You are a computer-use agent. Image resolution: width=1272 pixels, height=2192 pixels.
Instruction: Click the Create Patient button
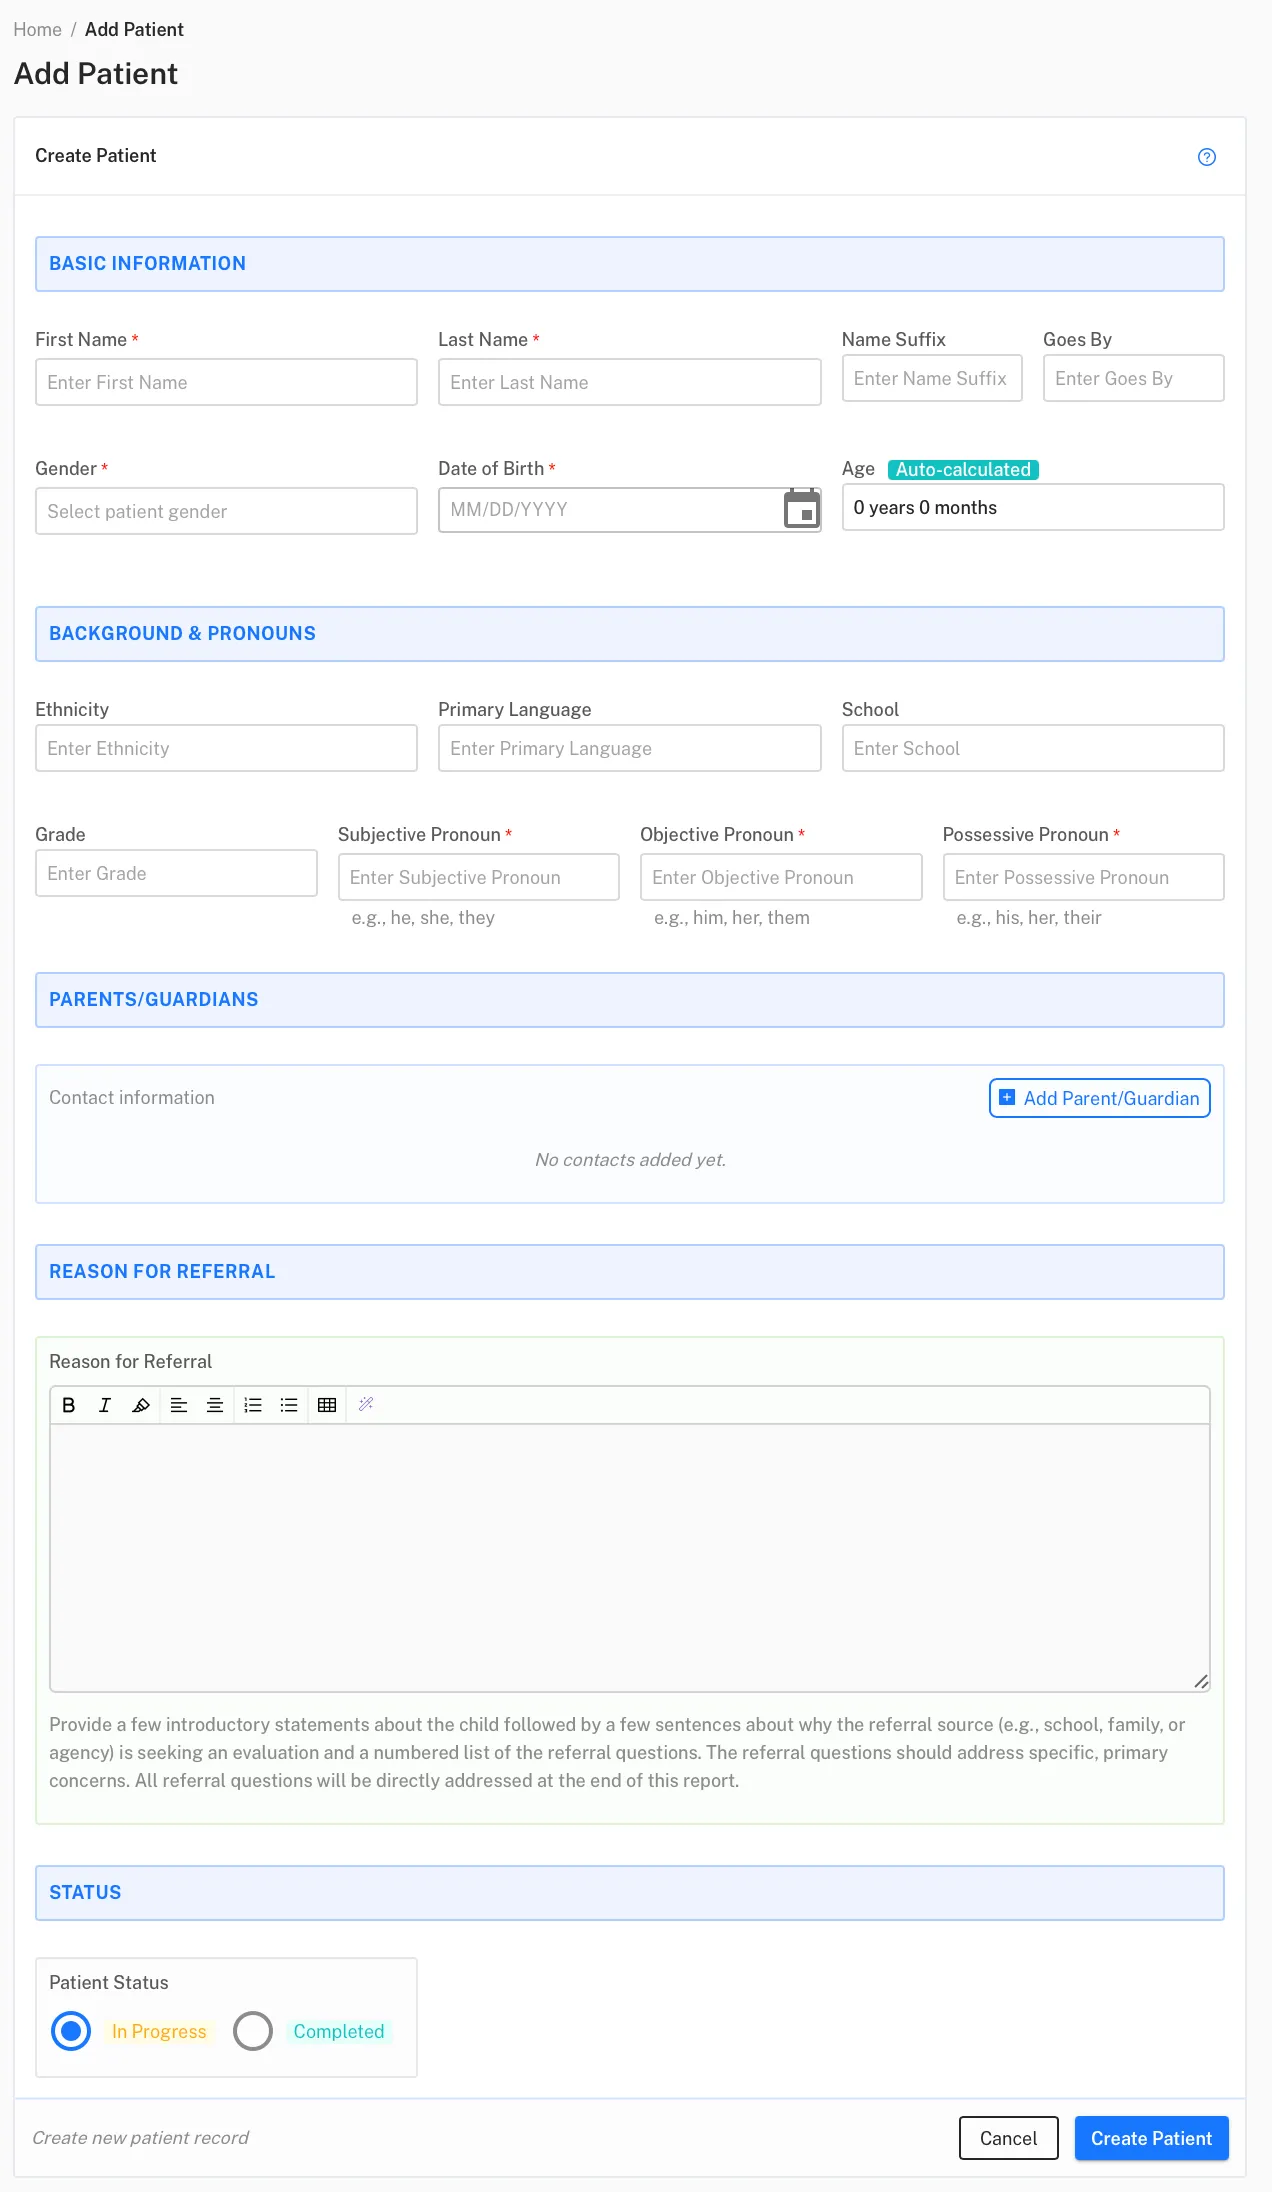coord(1152,2138)
